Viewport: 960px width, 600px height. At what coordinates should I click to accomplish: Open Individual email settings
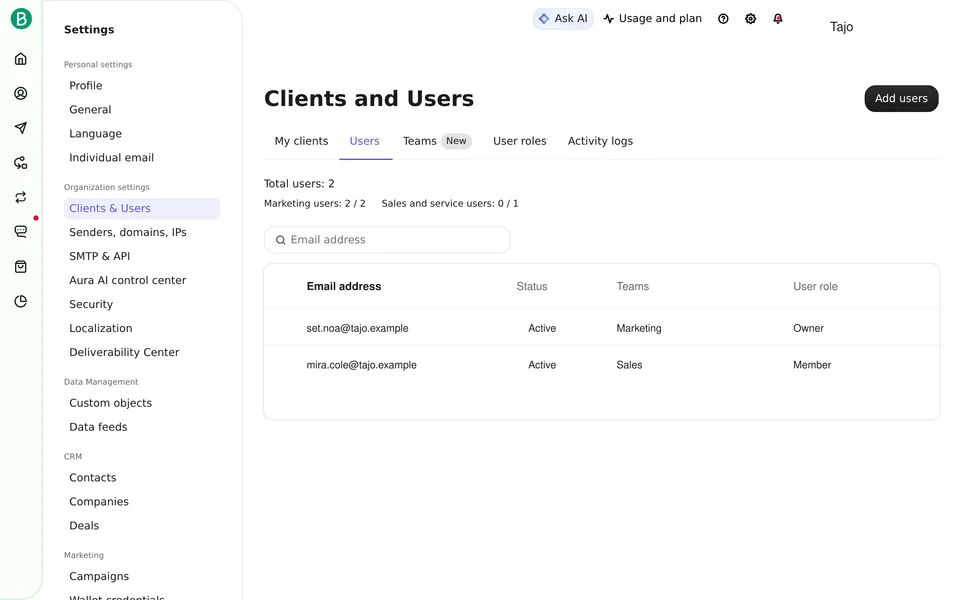pos(111,157)
